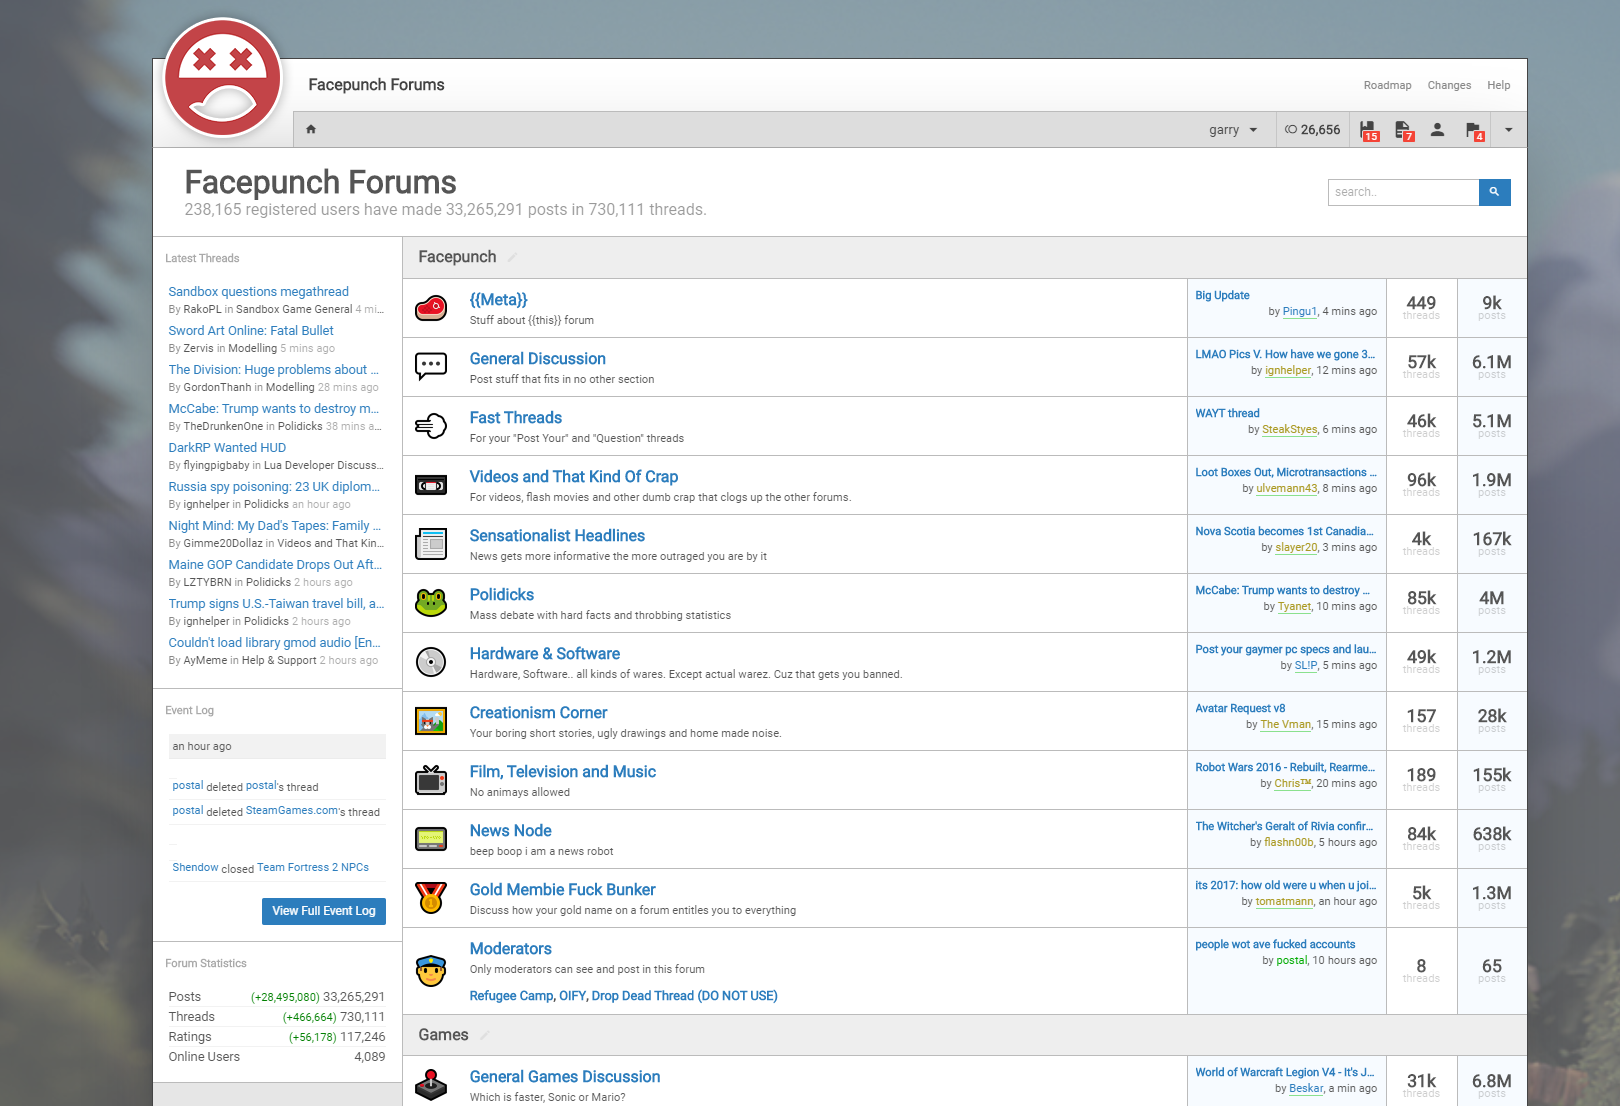Image resolution: width=1620 pixels, height=1106 pixels.
Task: Open Team Fortress 2 NPCs event log link
Action: pyautogui.click(x=313, y=868)
